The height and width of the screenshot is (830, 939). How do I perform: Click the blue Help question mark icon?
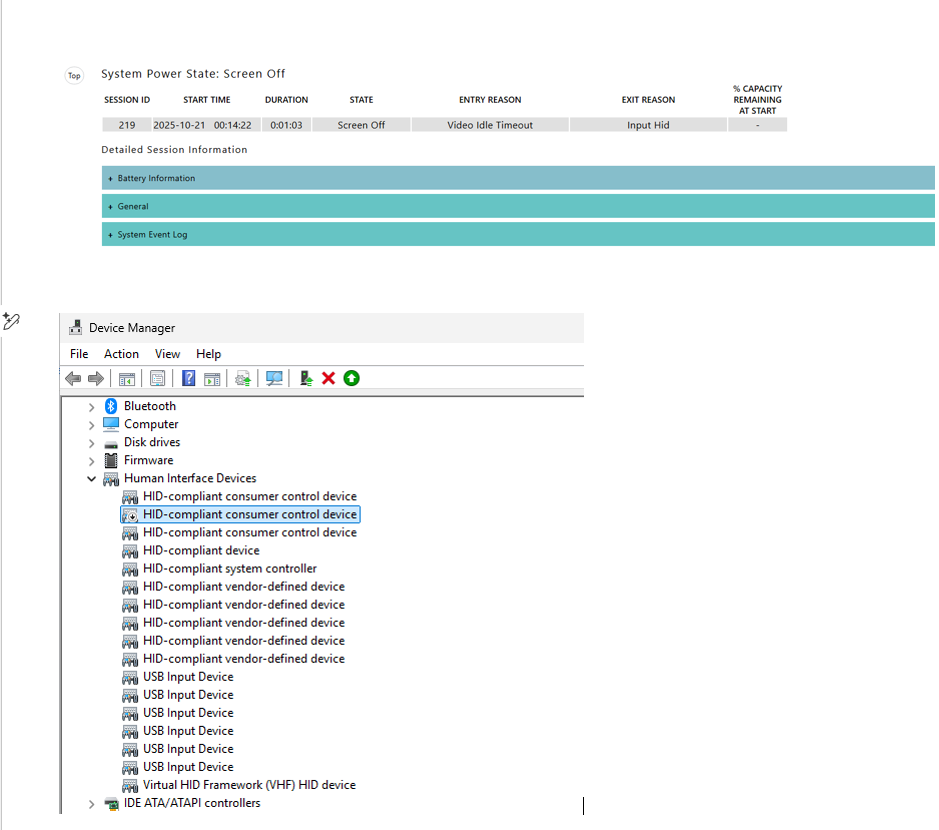pyautogui.click(x=189, y=378)
